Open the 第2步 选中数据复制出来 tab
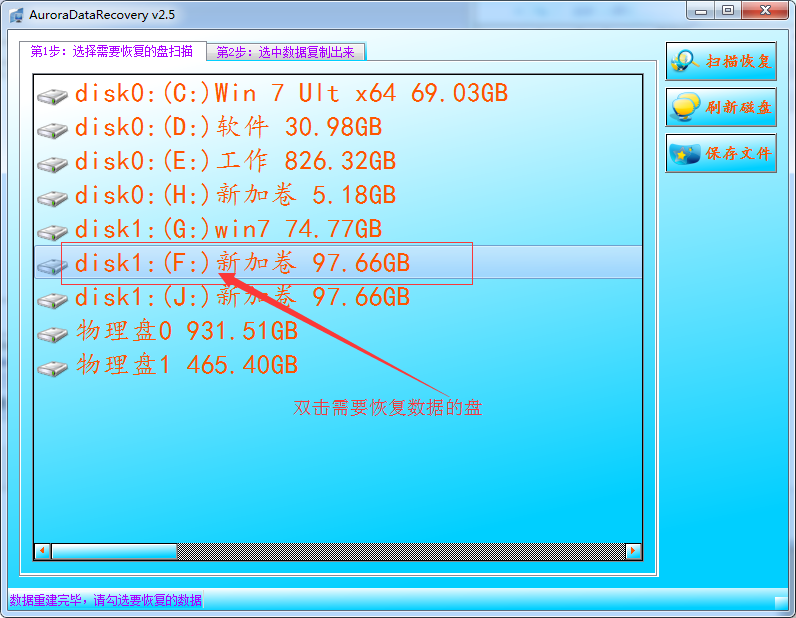This screenshot has width=796, height=618. tap(286, 52)
